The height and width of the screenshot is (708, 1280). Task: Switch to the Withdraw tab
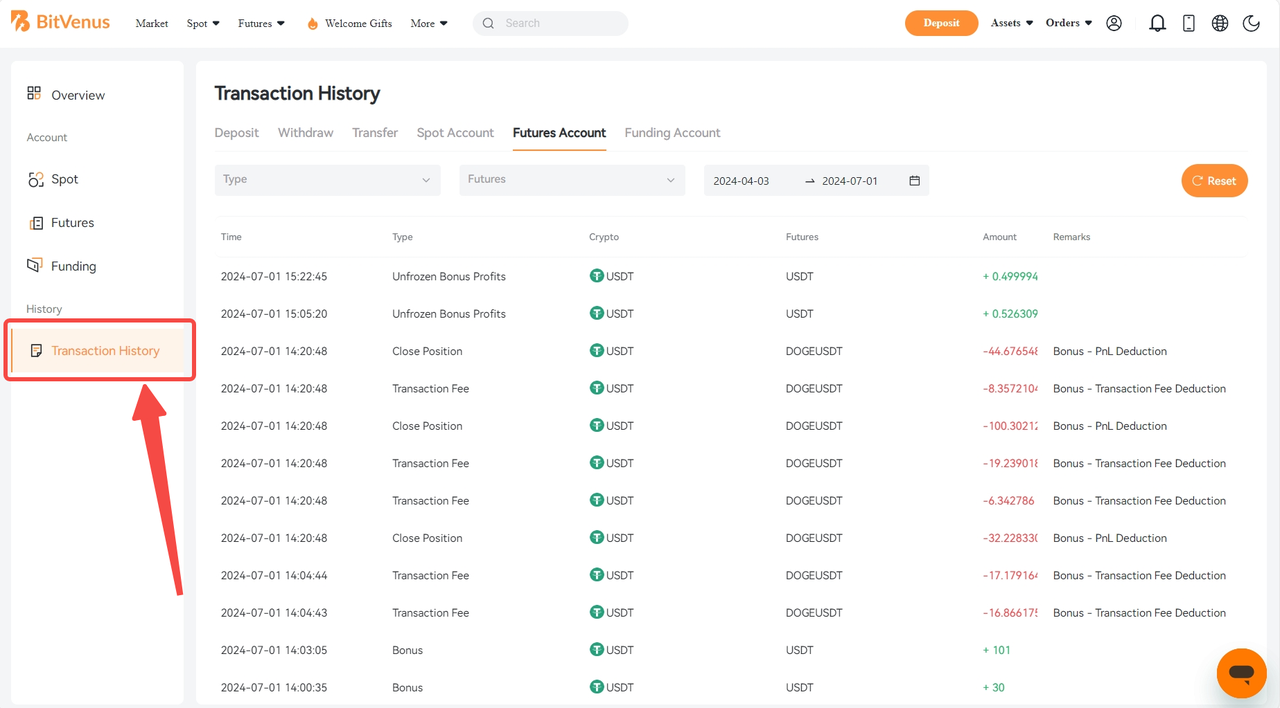click(x=305, y=133)
